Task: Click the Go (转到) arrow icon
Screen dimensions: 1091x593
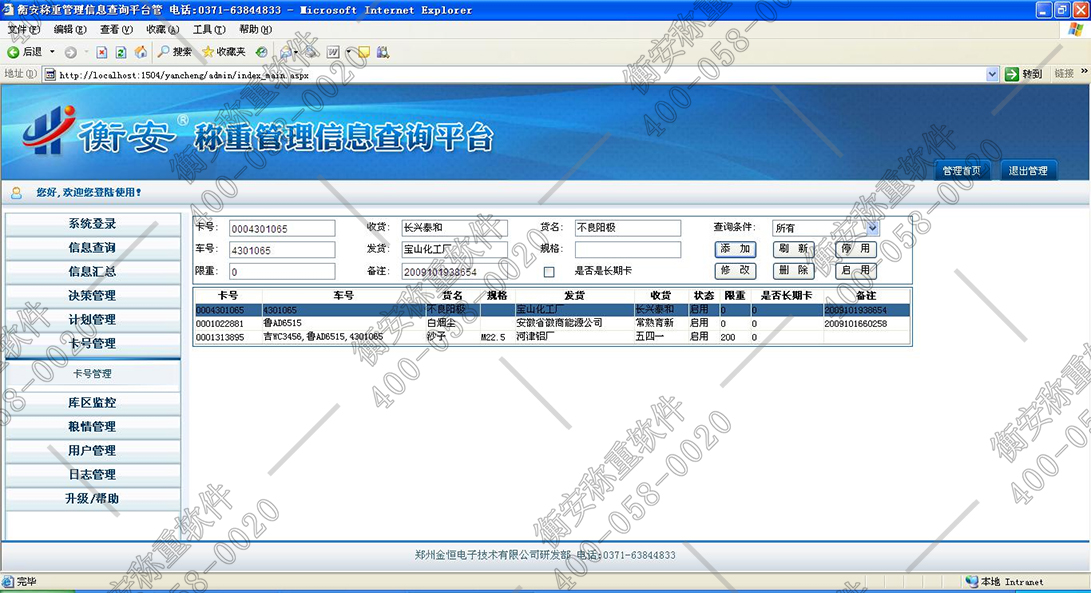Action: [x=1012, y=74]
